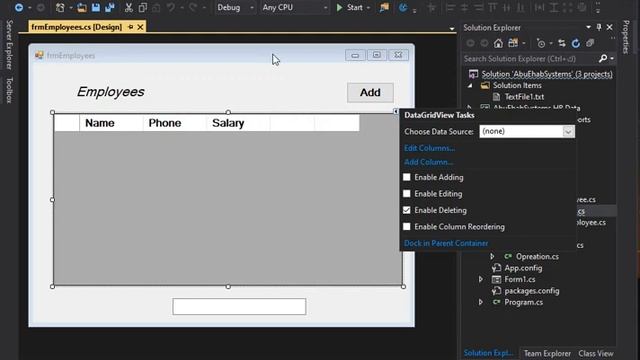Switch to the Team Explorer tab
Screen dimensions: 640x360
[547, 353]
